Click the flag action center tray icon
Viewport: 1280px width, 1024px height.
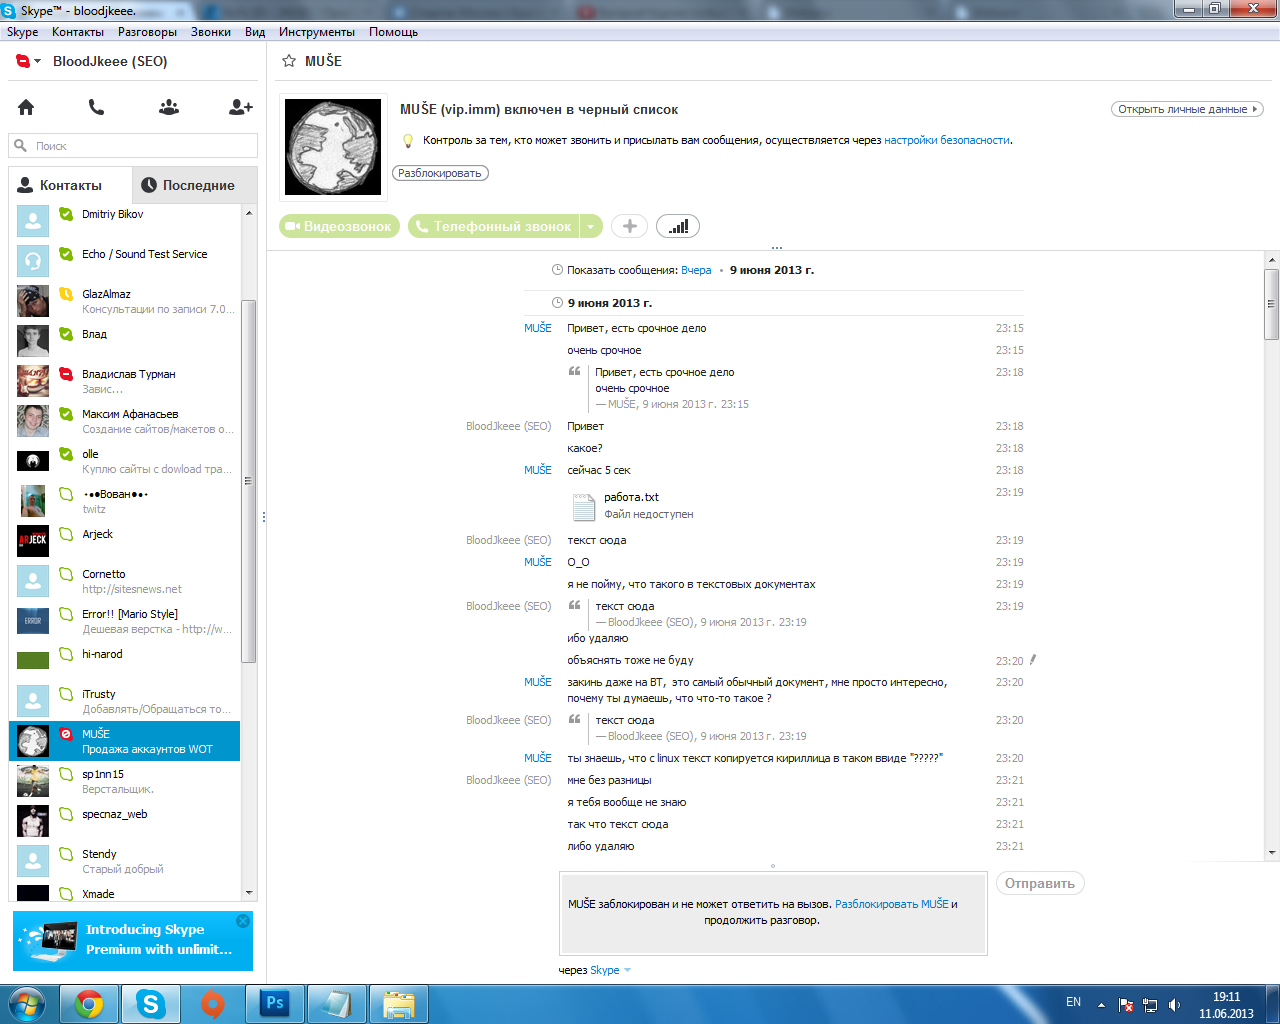(1126, 1005)
